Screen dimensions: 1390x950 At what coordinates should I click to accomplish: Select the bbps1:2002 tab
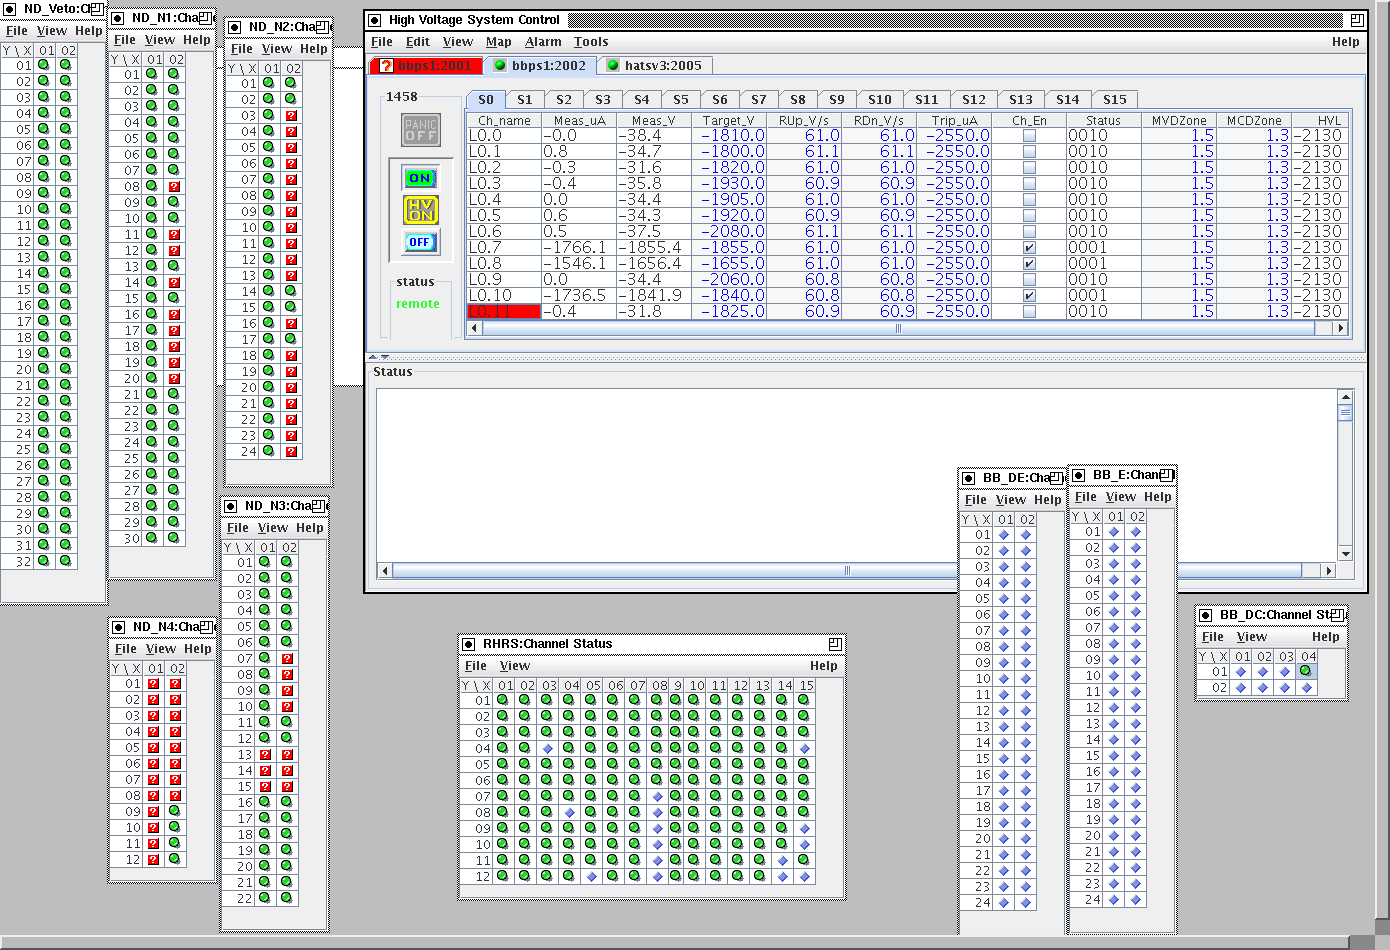coord(540,66)
